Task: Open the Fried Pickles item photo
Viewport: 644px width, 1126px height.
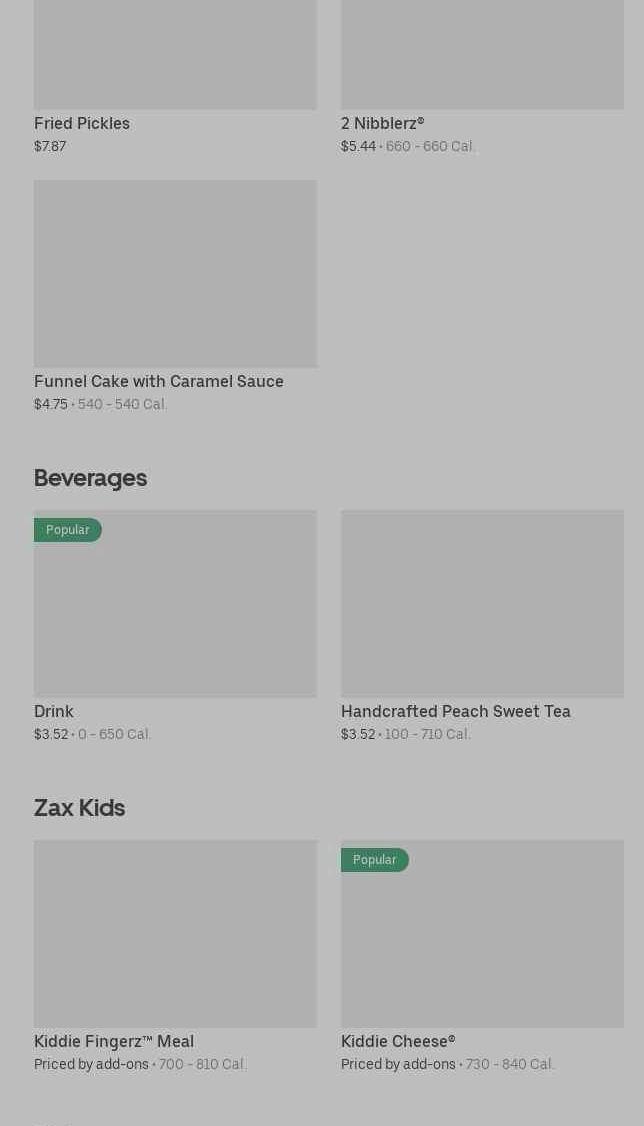Action: [175, 55]
